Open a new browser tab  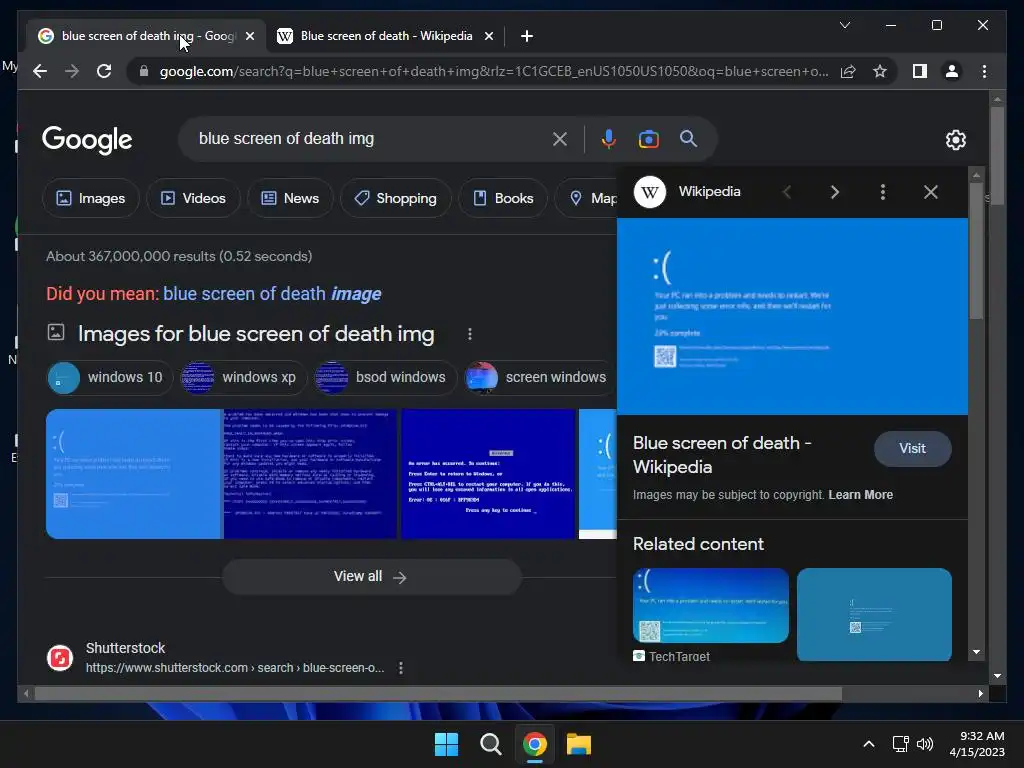(527, 36)
